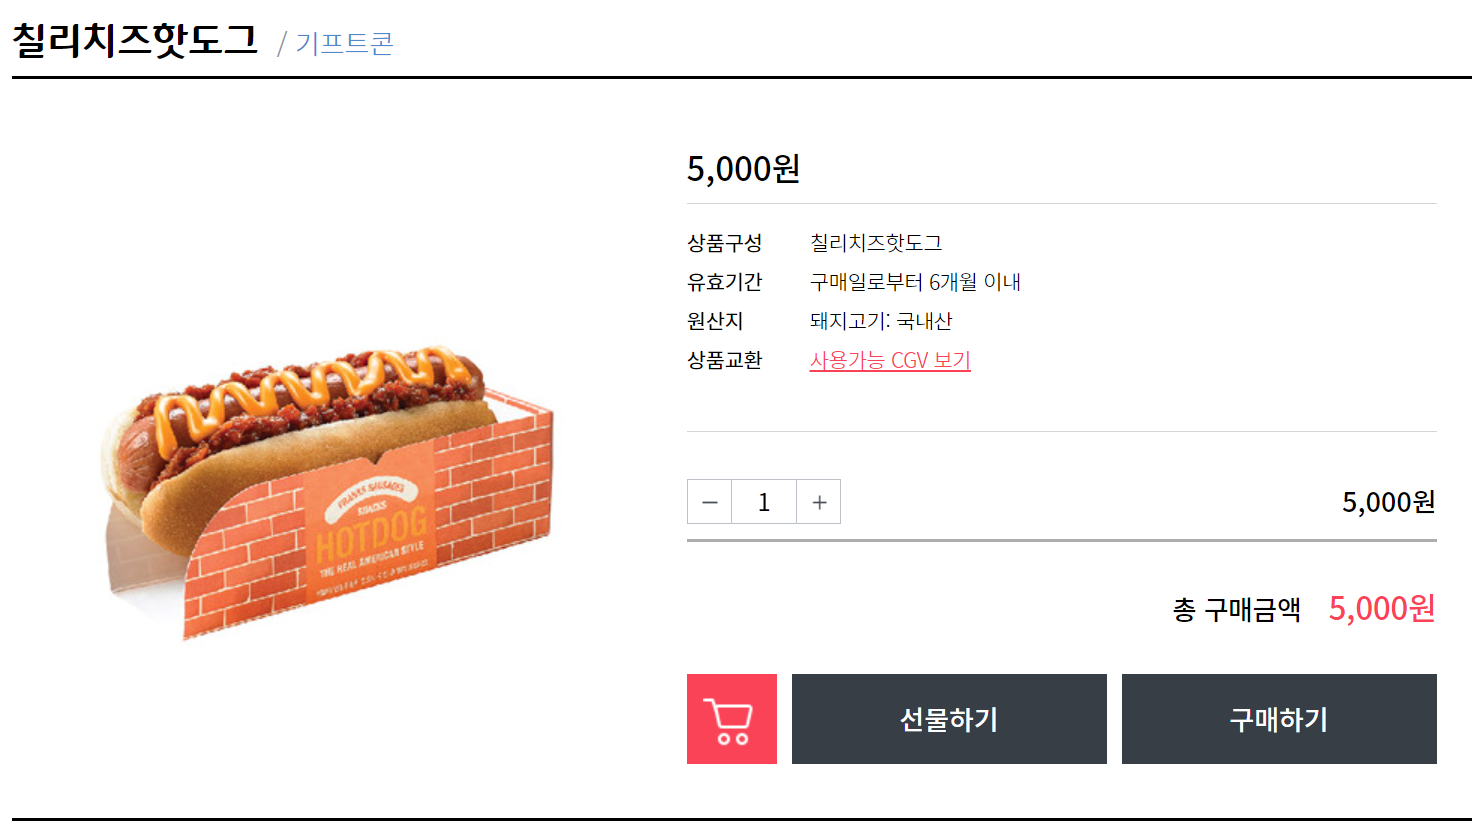This screenshot has height=833, width=1472.
Task: Click the 상품교환 label
Action: click(x=725, y=360)
